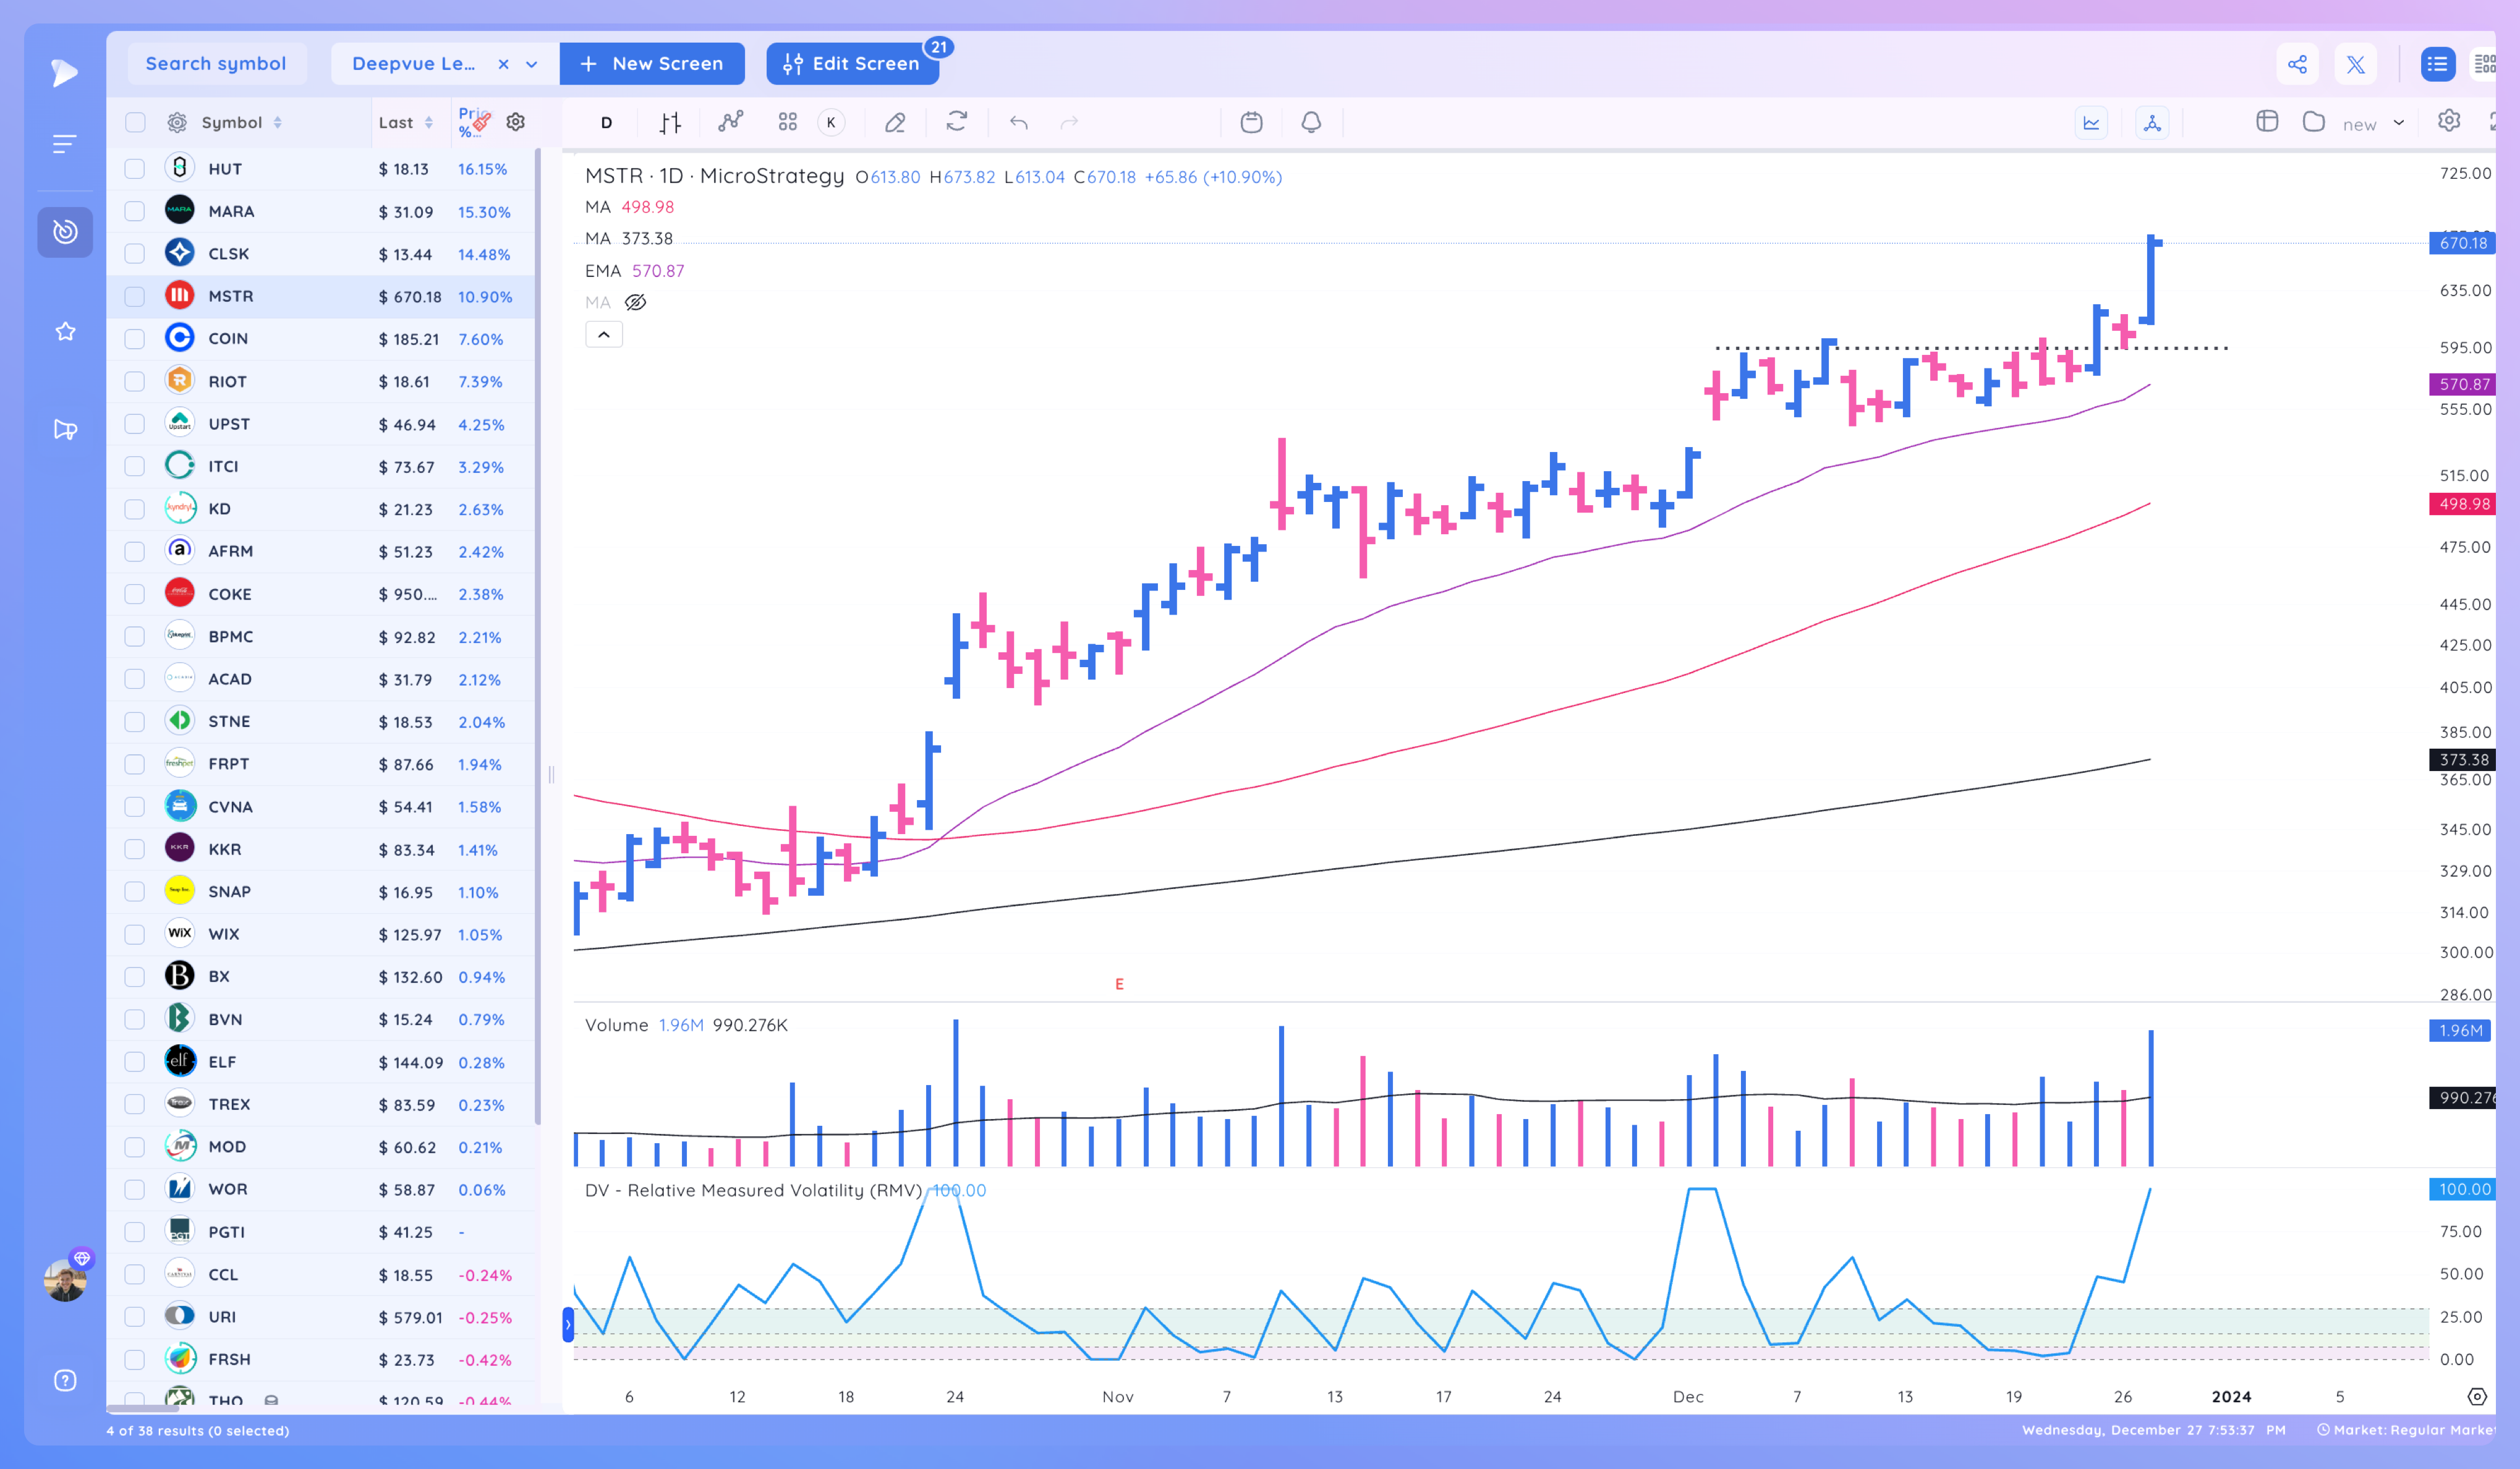Screen dimensions: 2520x1469
Task: Select the URI row in watchlist
Action: coord(320,1317)
